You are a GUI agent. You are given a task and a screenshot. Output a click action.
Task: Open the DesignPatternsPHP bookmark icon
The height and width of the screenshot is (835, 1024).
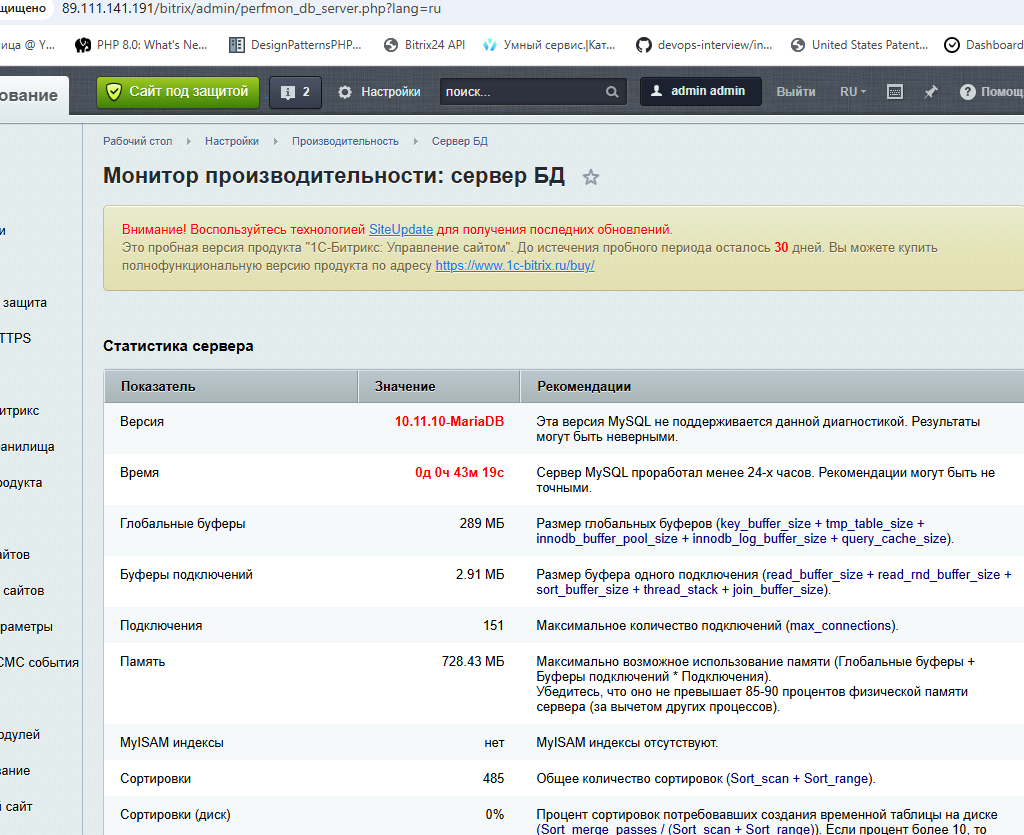point(236,45)
